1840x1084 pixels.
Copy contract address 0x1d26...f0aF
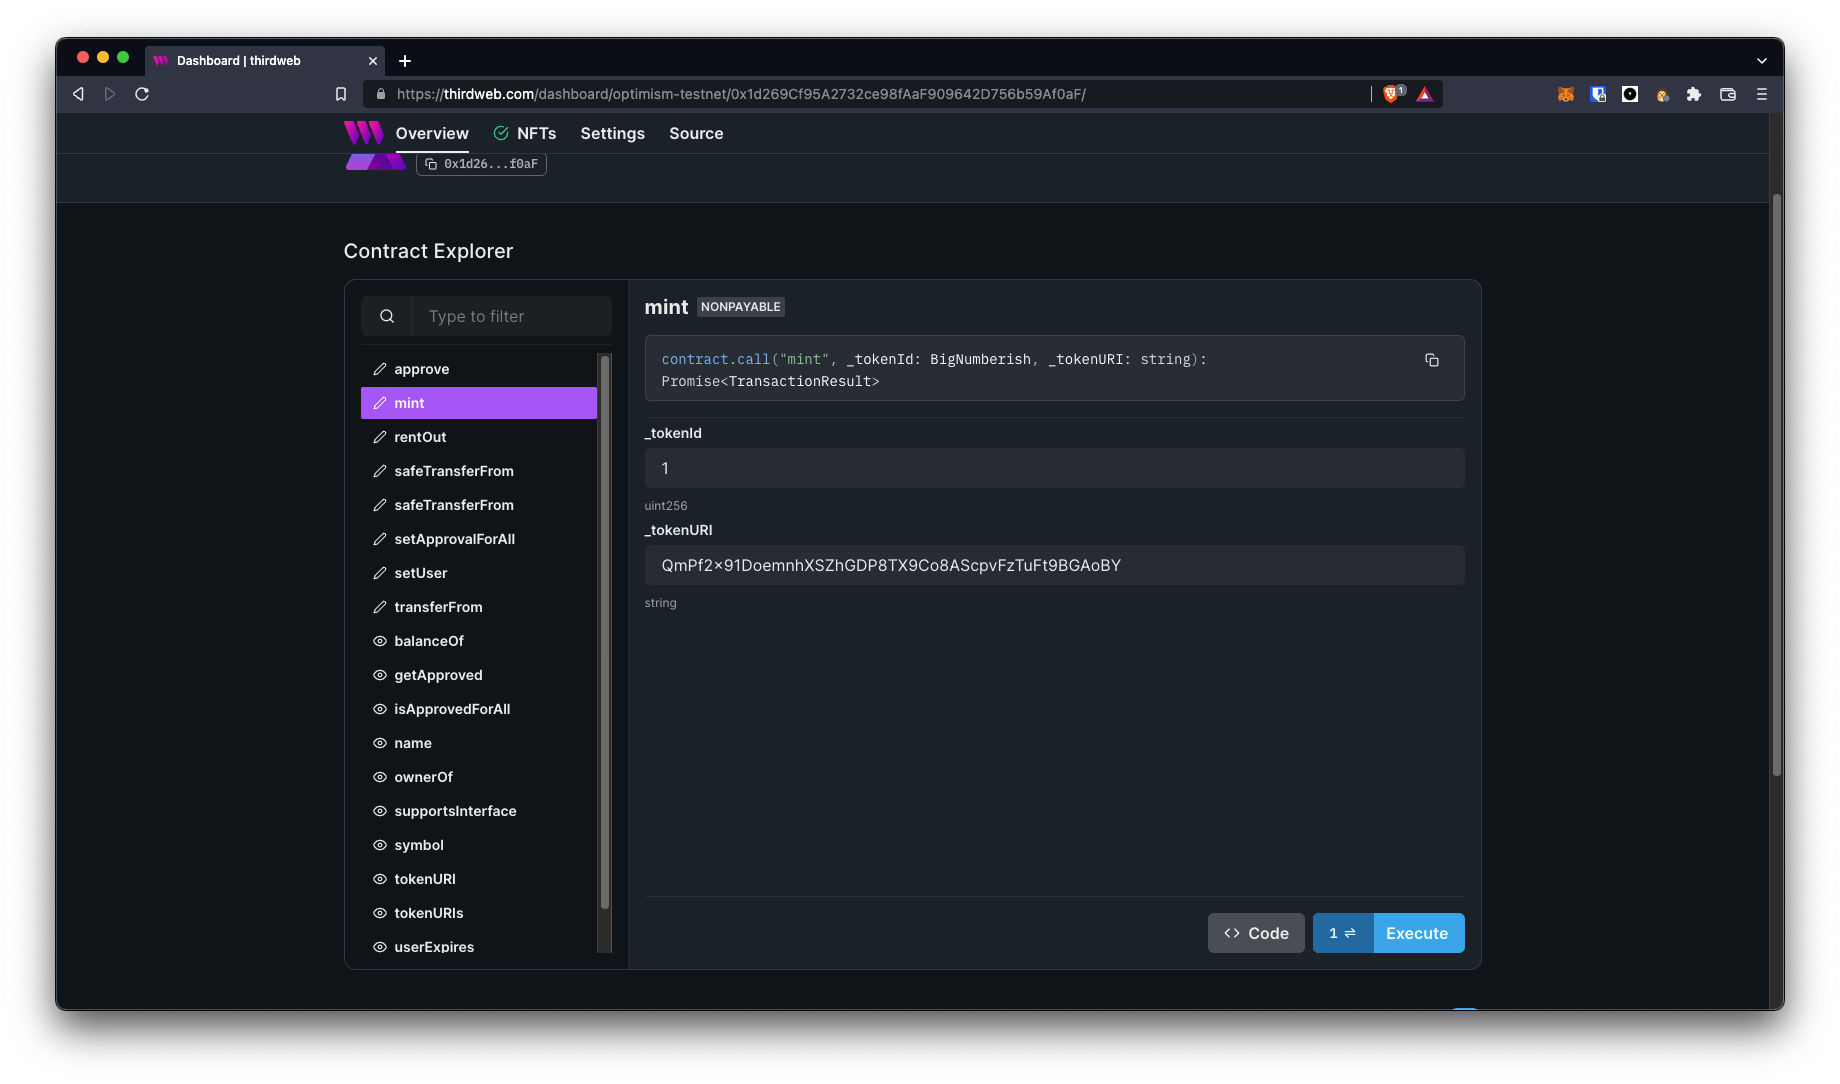[481, 164]
